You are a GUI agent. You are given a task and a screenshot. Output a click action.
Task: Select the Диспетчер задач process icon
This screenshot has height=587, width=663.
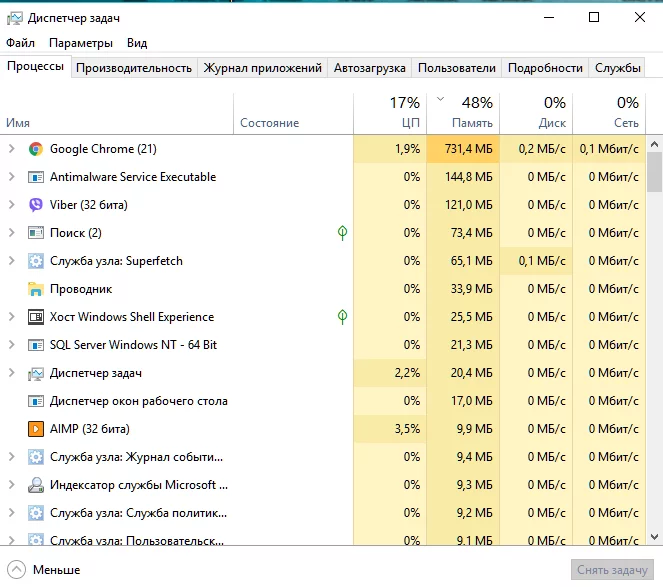36,373
